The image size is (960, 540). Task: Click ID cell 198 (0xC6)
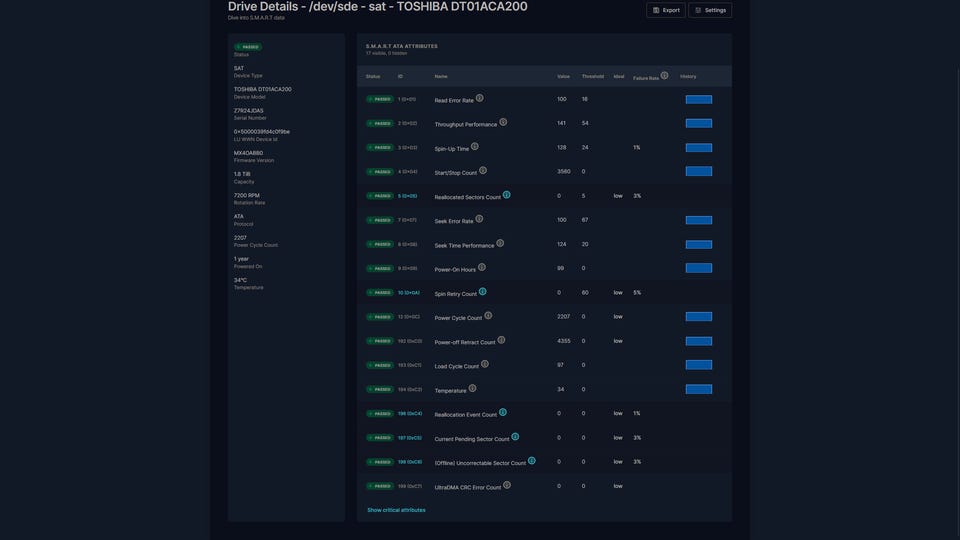410,462
